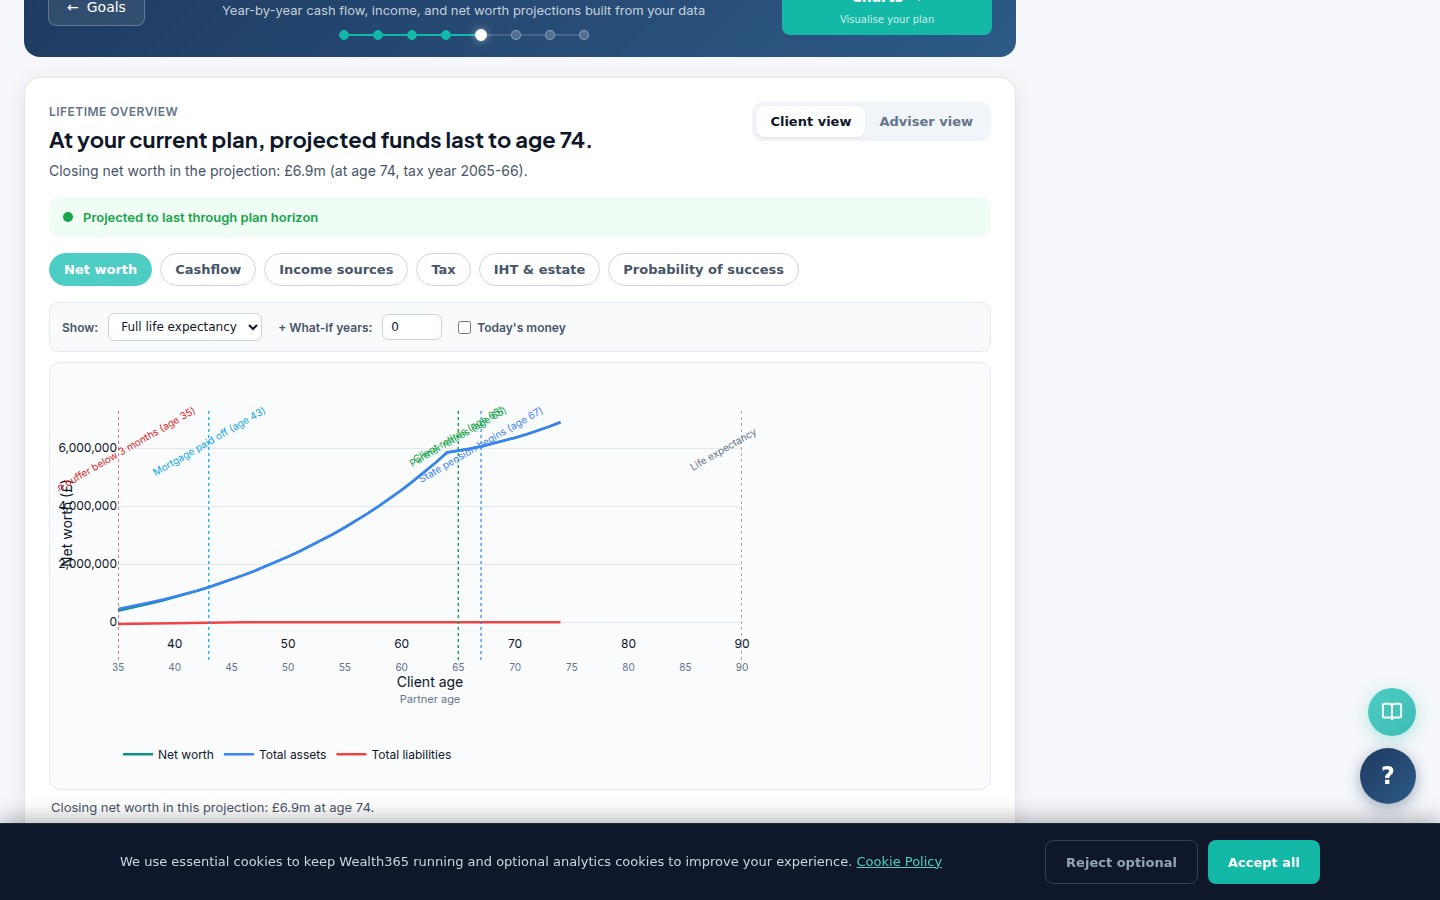Accept all cookies
This screenshot has width=1440, height=900.
pyautogui.click(x=1264, y=862)
